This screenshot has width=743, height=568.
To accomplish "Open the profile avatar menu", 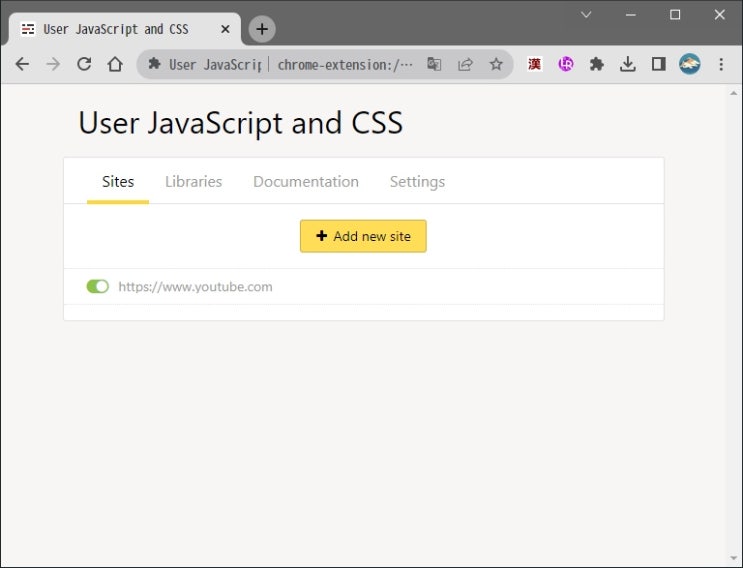I will tap(689, 64).
